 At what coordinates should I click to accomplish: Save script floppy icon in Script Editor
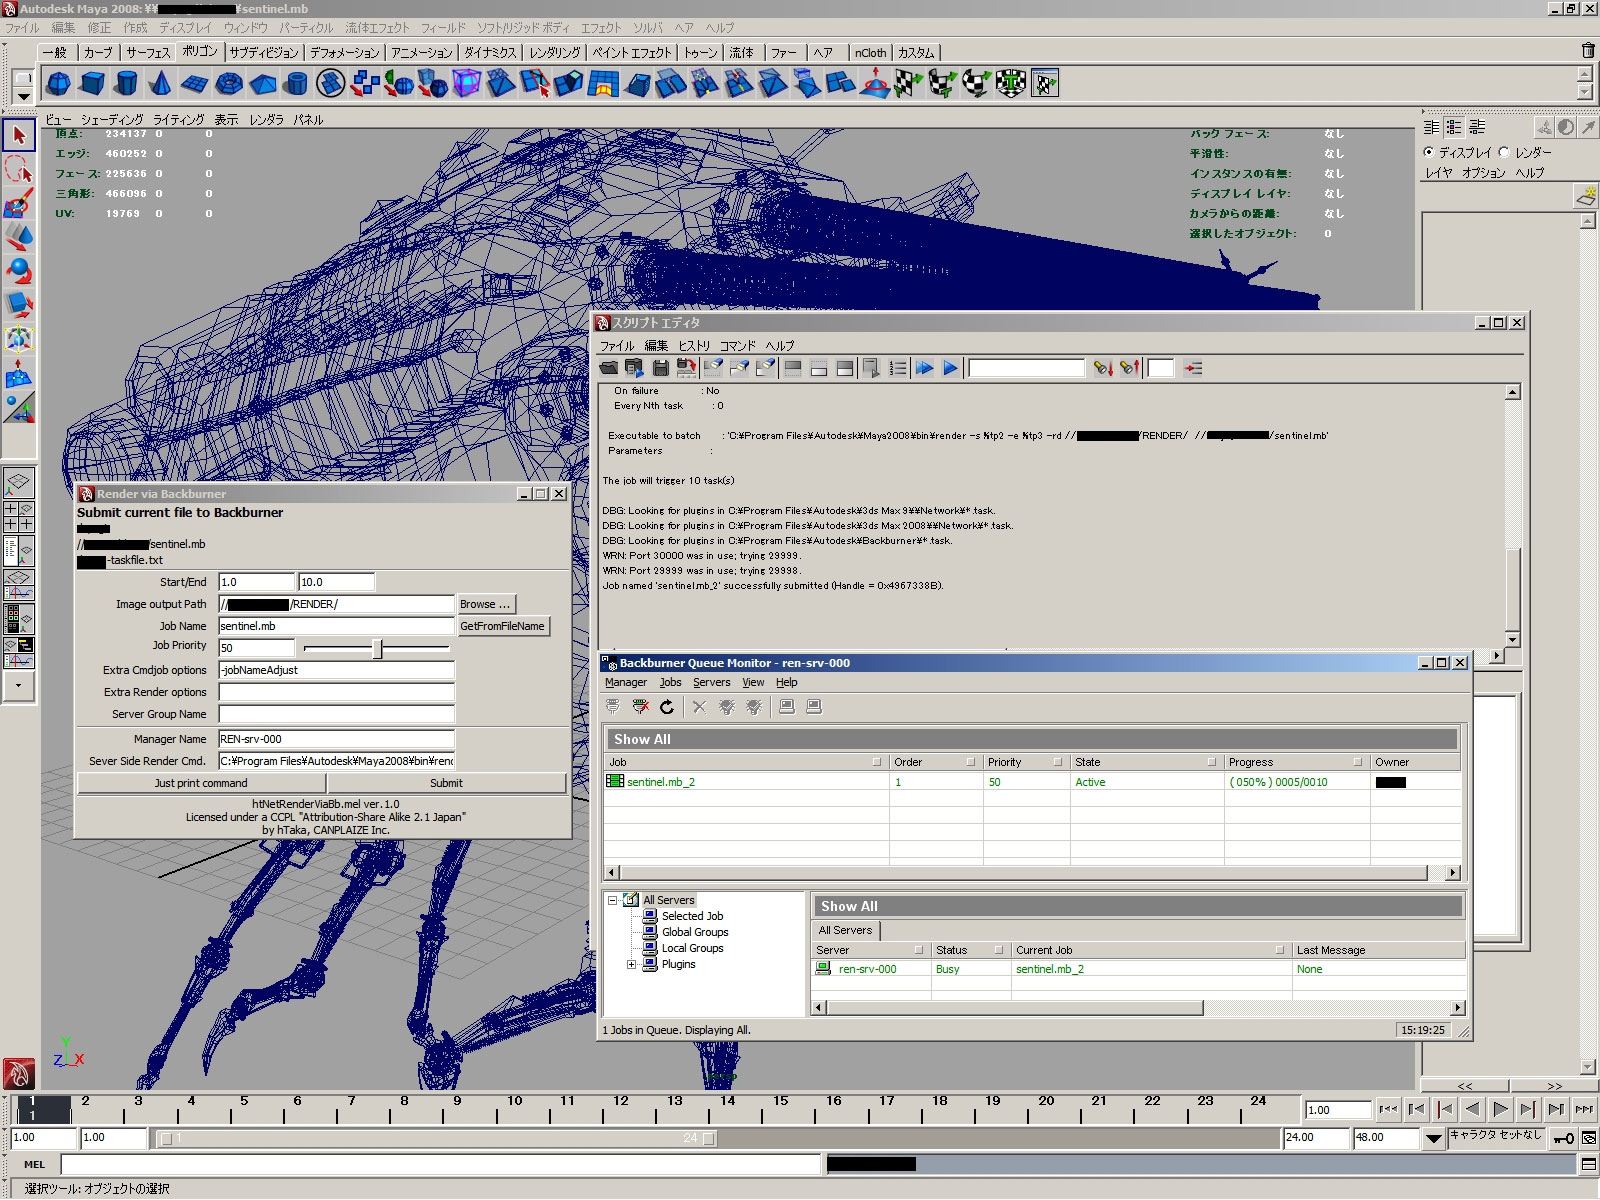click(661, 368)
